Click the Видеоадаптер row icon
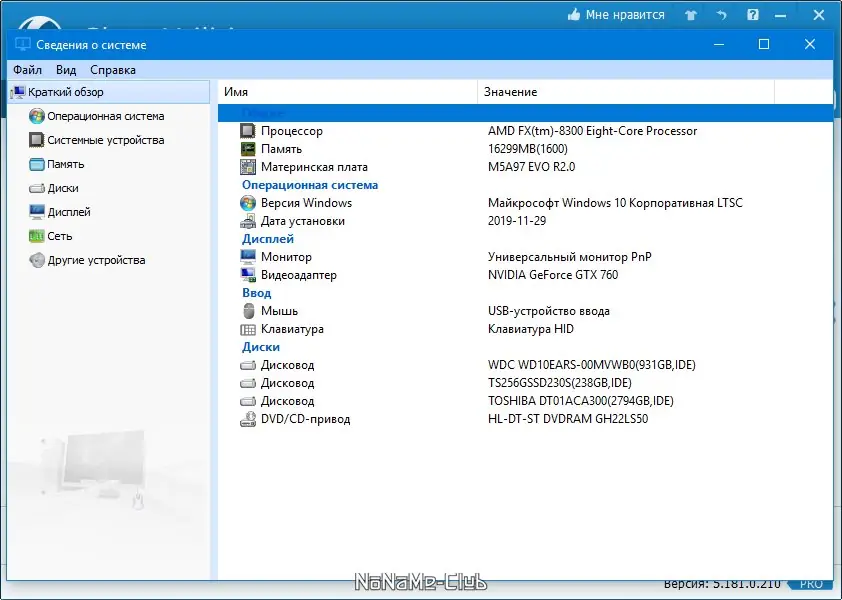The image size is (842, 600). [x=248, y=274]
